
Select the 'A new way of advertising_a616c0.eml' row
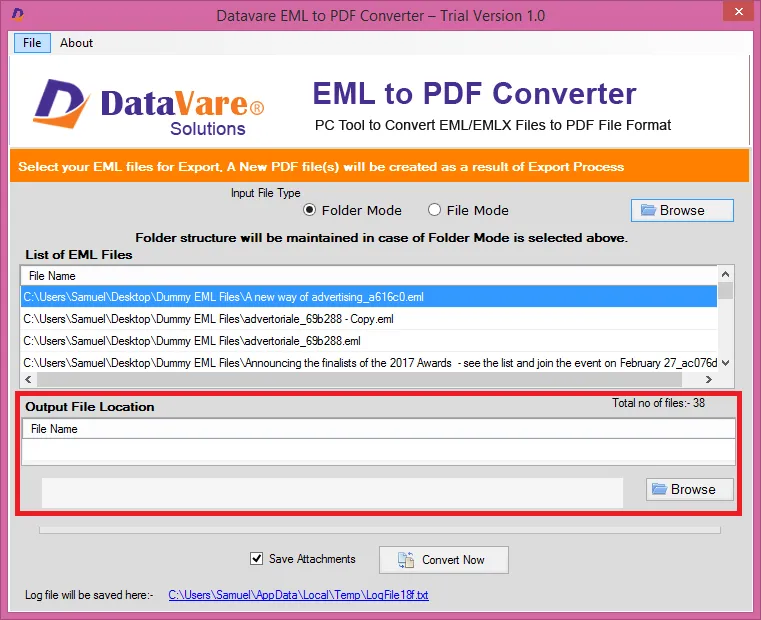pyautogui.click(x=369, y=297)
